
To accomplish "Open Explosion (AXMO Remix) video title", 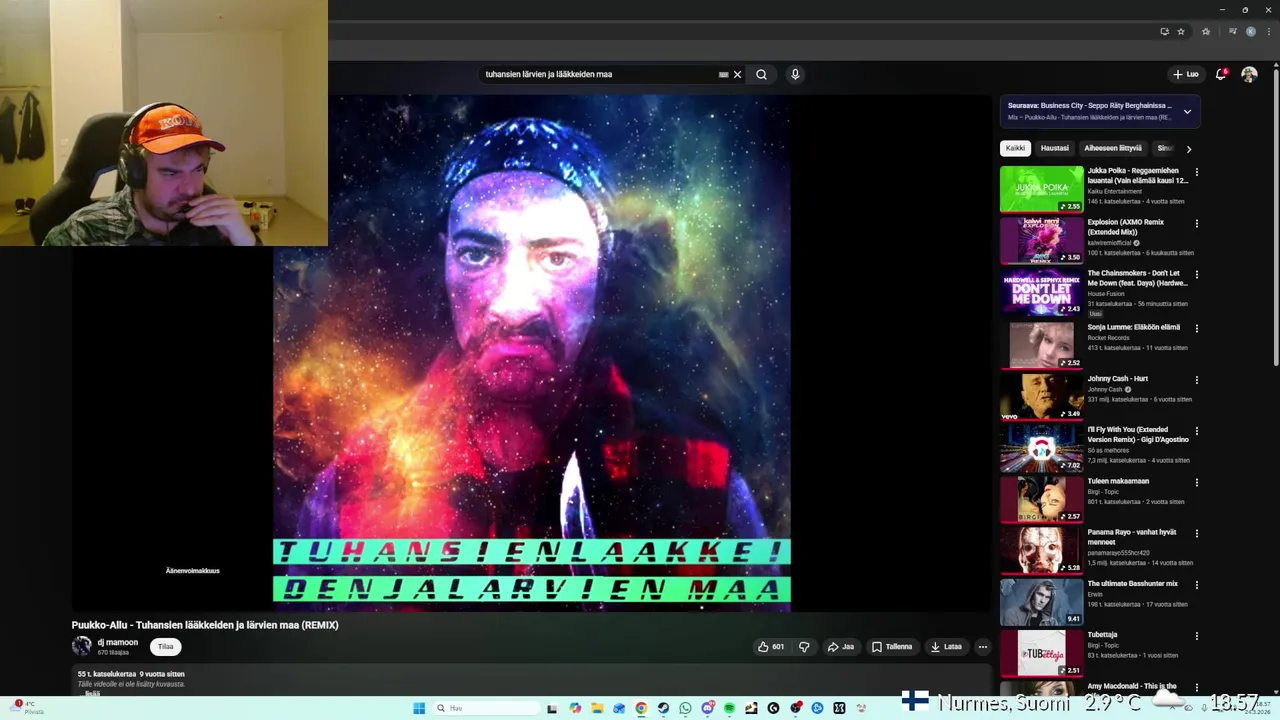I will click(x=1126, y=227).
